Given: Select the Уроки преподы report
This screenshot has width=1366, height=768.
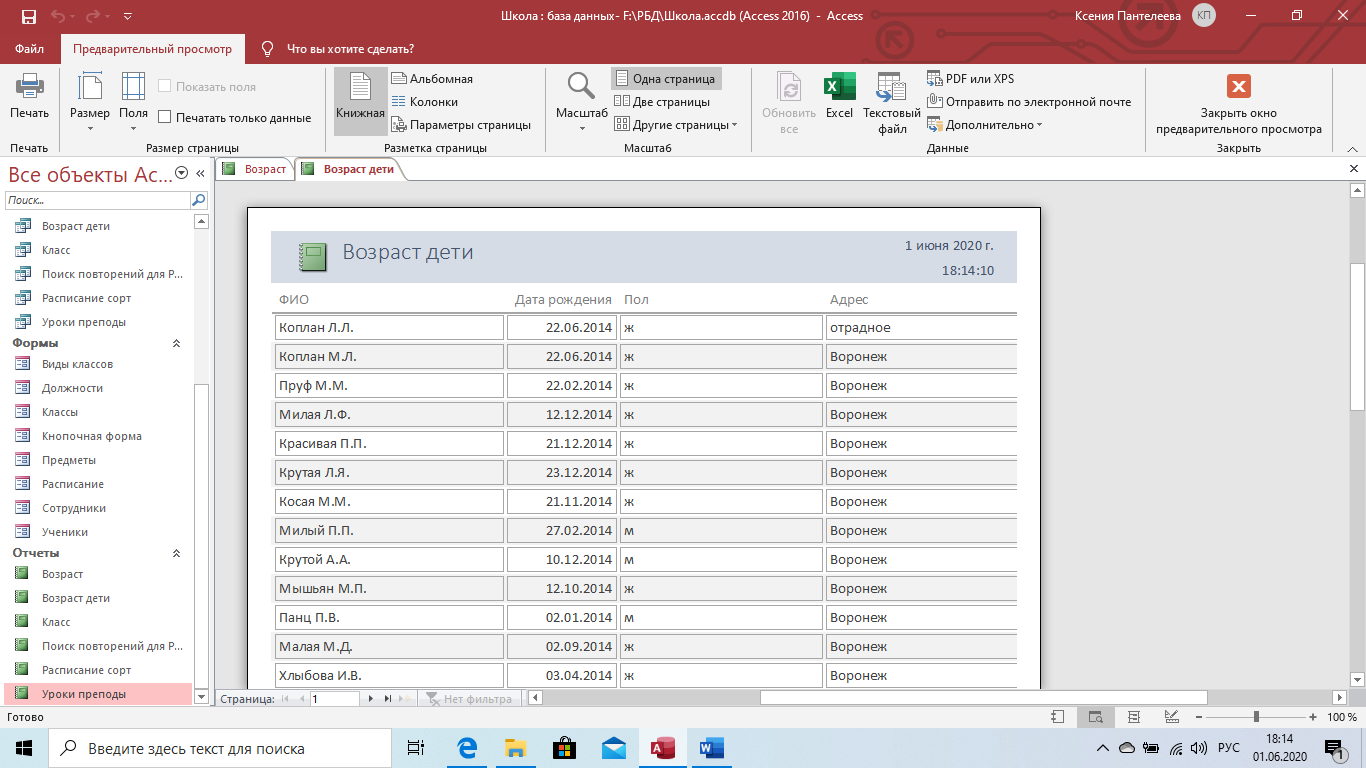Looking at the screenshot, I should point(98,694).
